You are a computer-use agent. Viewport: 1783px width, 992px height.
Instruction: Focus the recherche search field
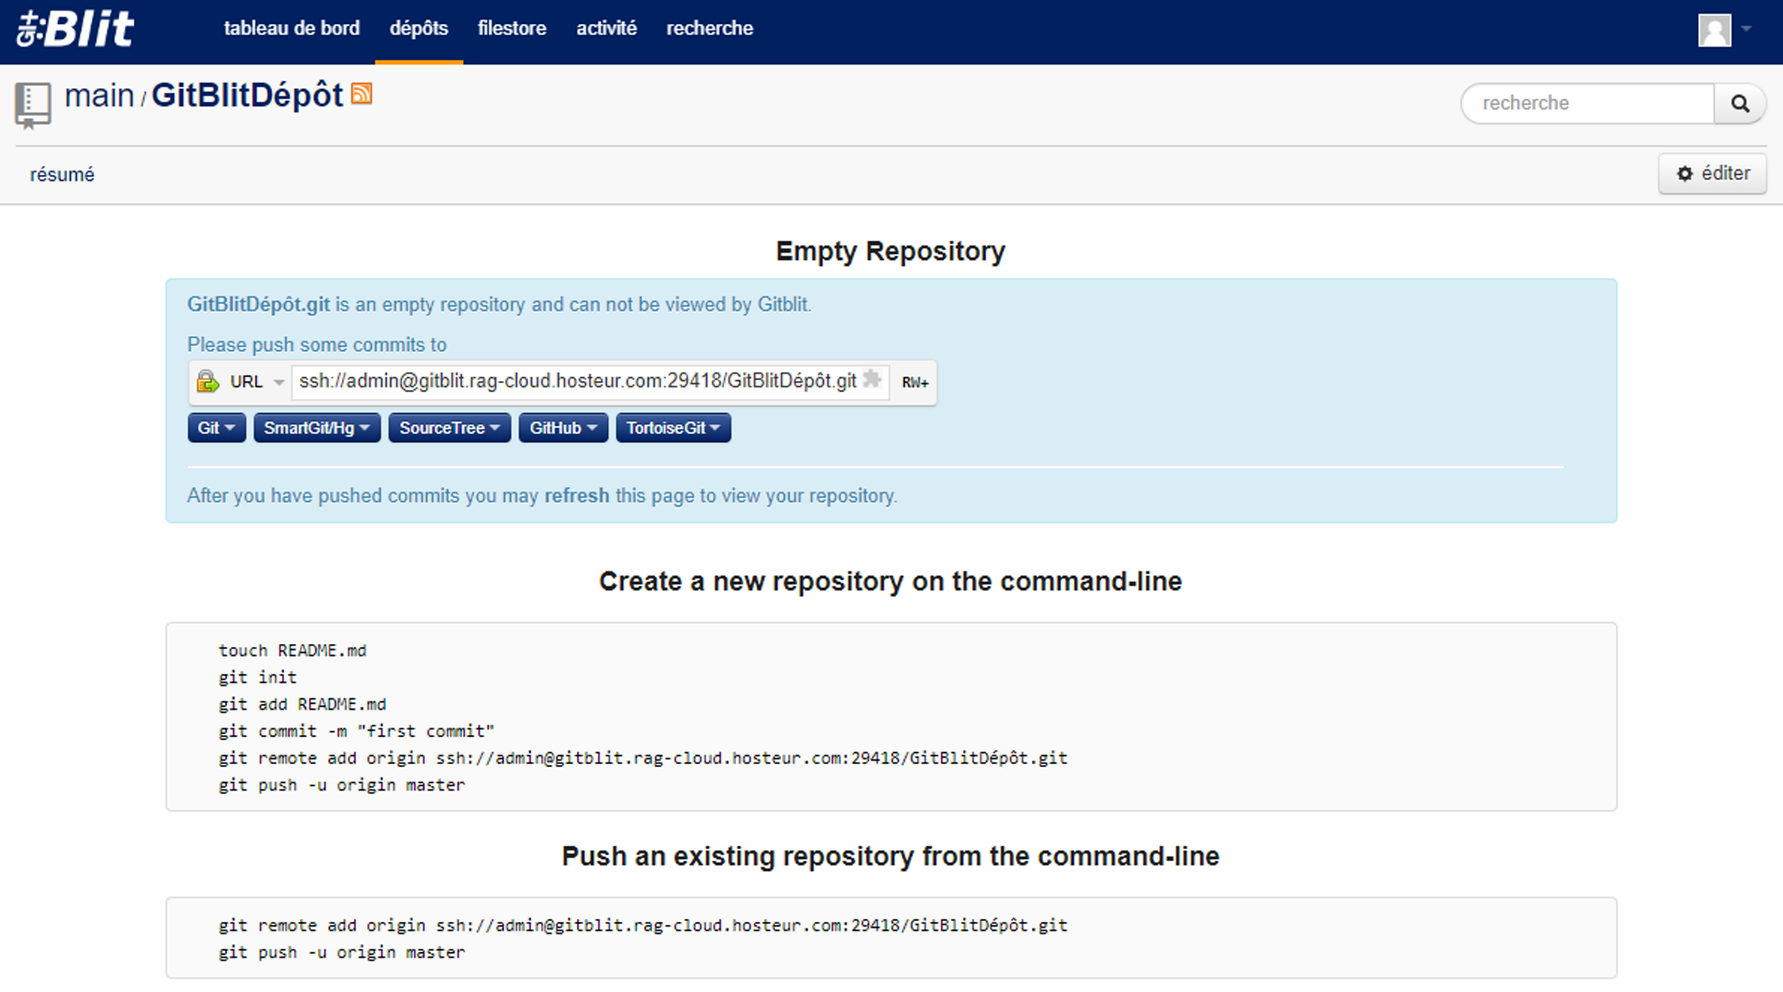tap(1588, 103)
